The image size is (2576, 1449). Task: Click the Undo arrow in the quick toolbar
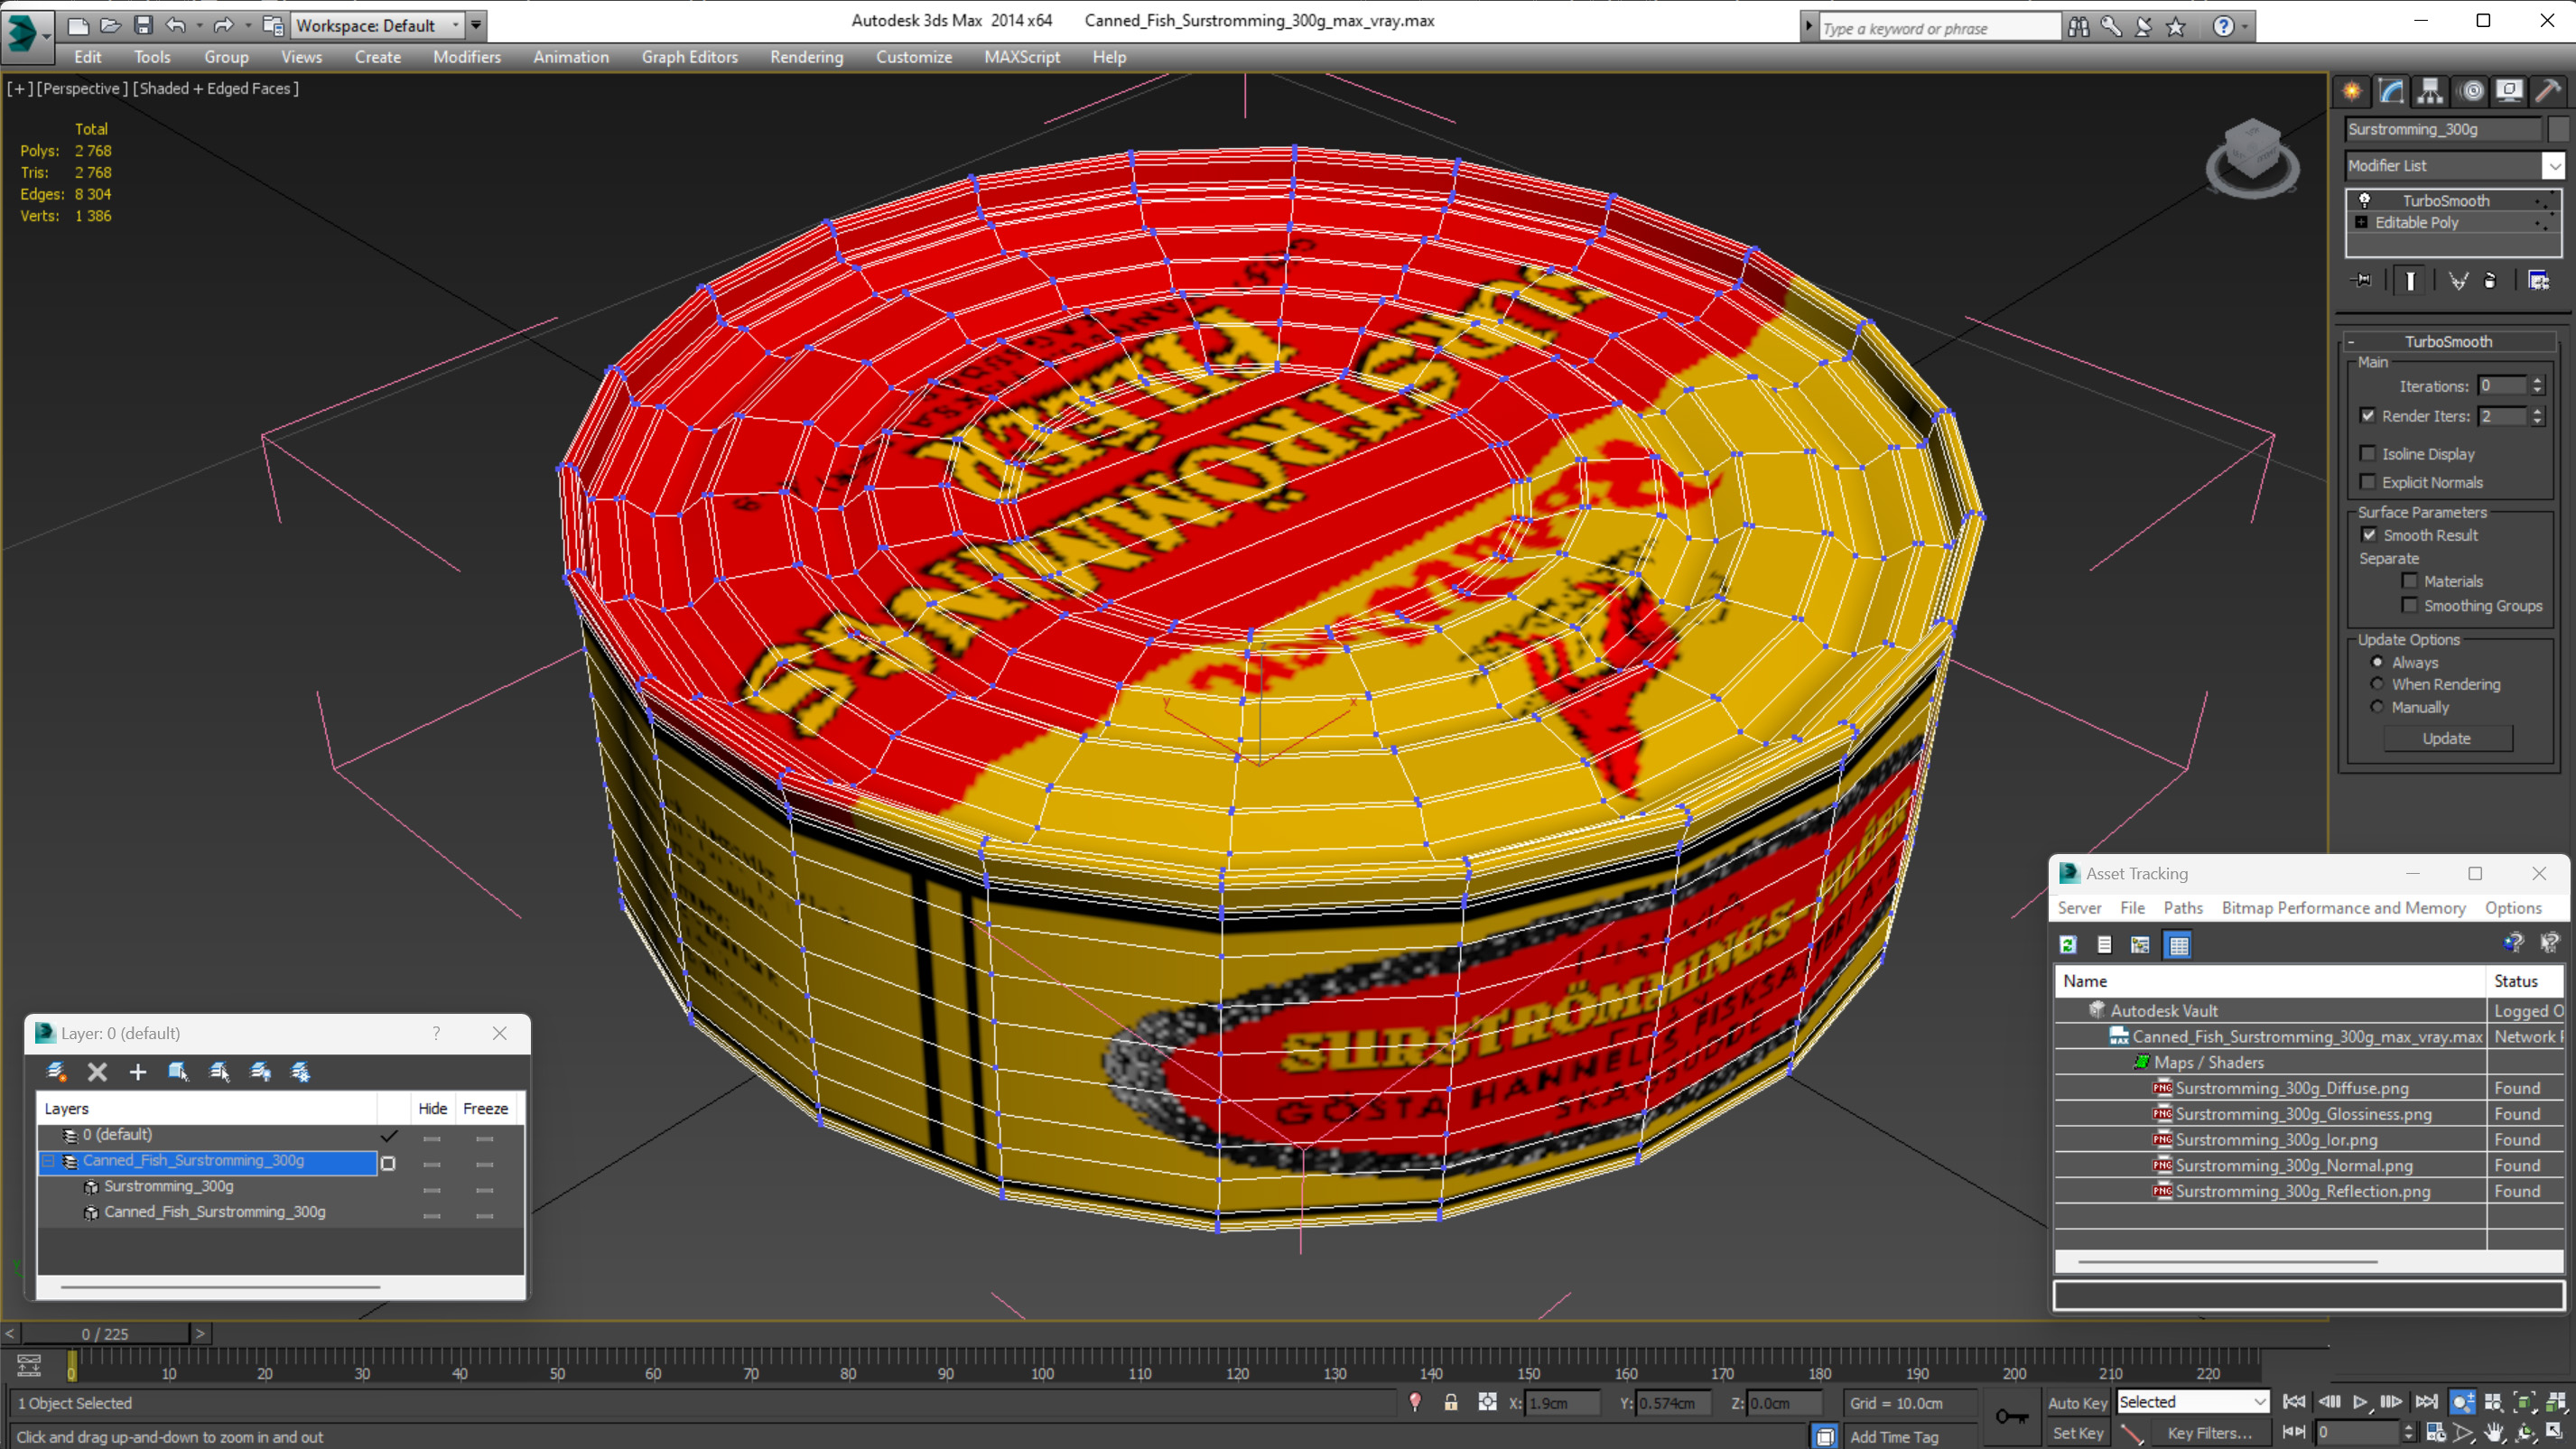[176, 25]
